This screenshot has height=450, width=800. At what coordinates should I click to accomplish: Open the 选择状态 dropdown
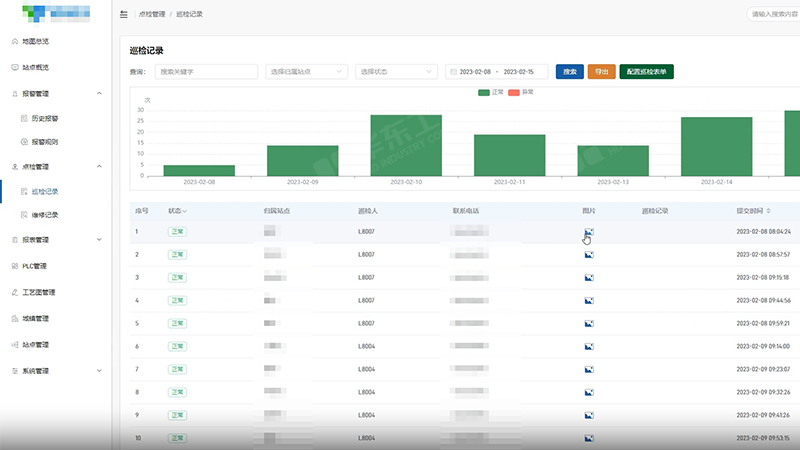coord(397,72)
